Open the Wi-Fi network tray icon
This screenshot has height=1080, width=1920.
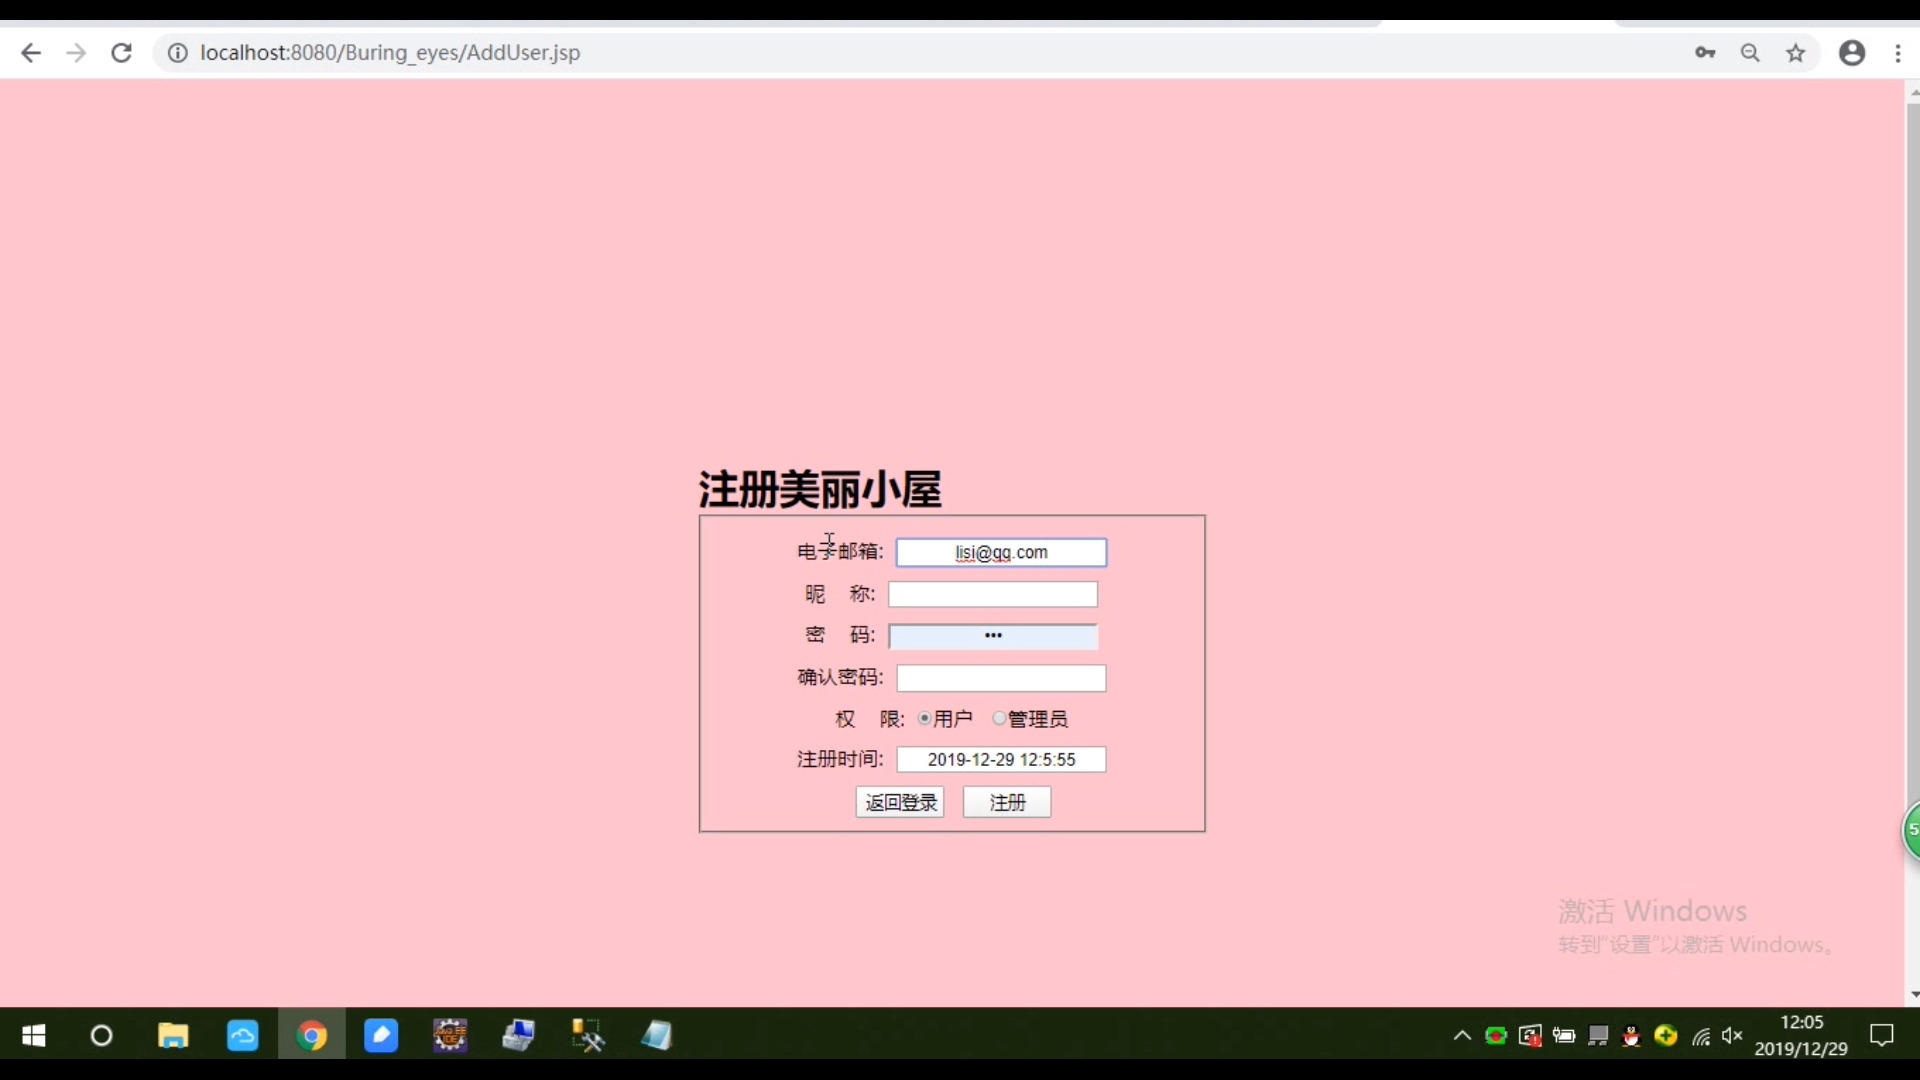pyautogui.click(x=1700, y=1036)
